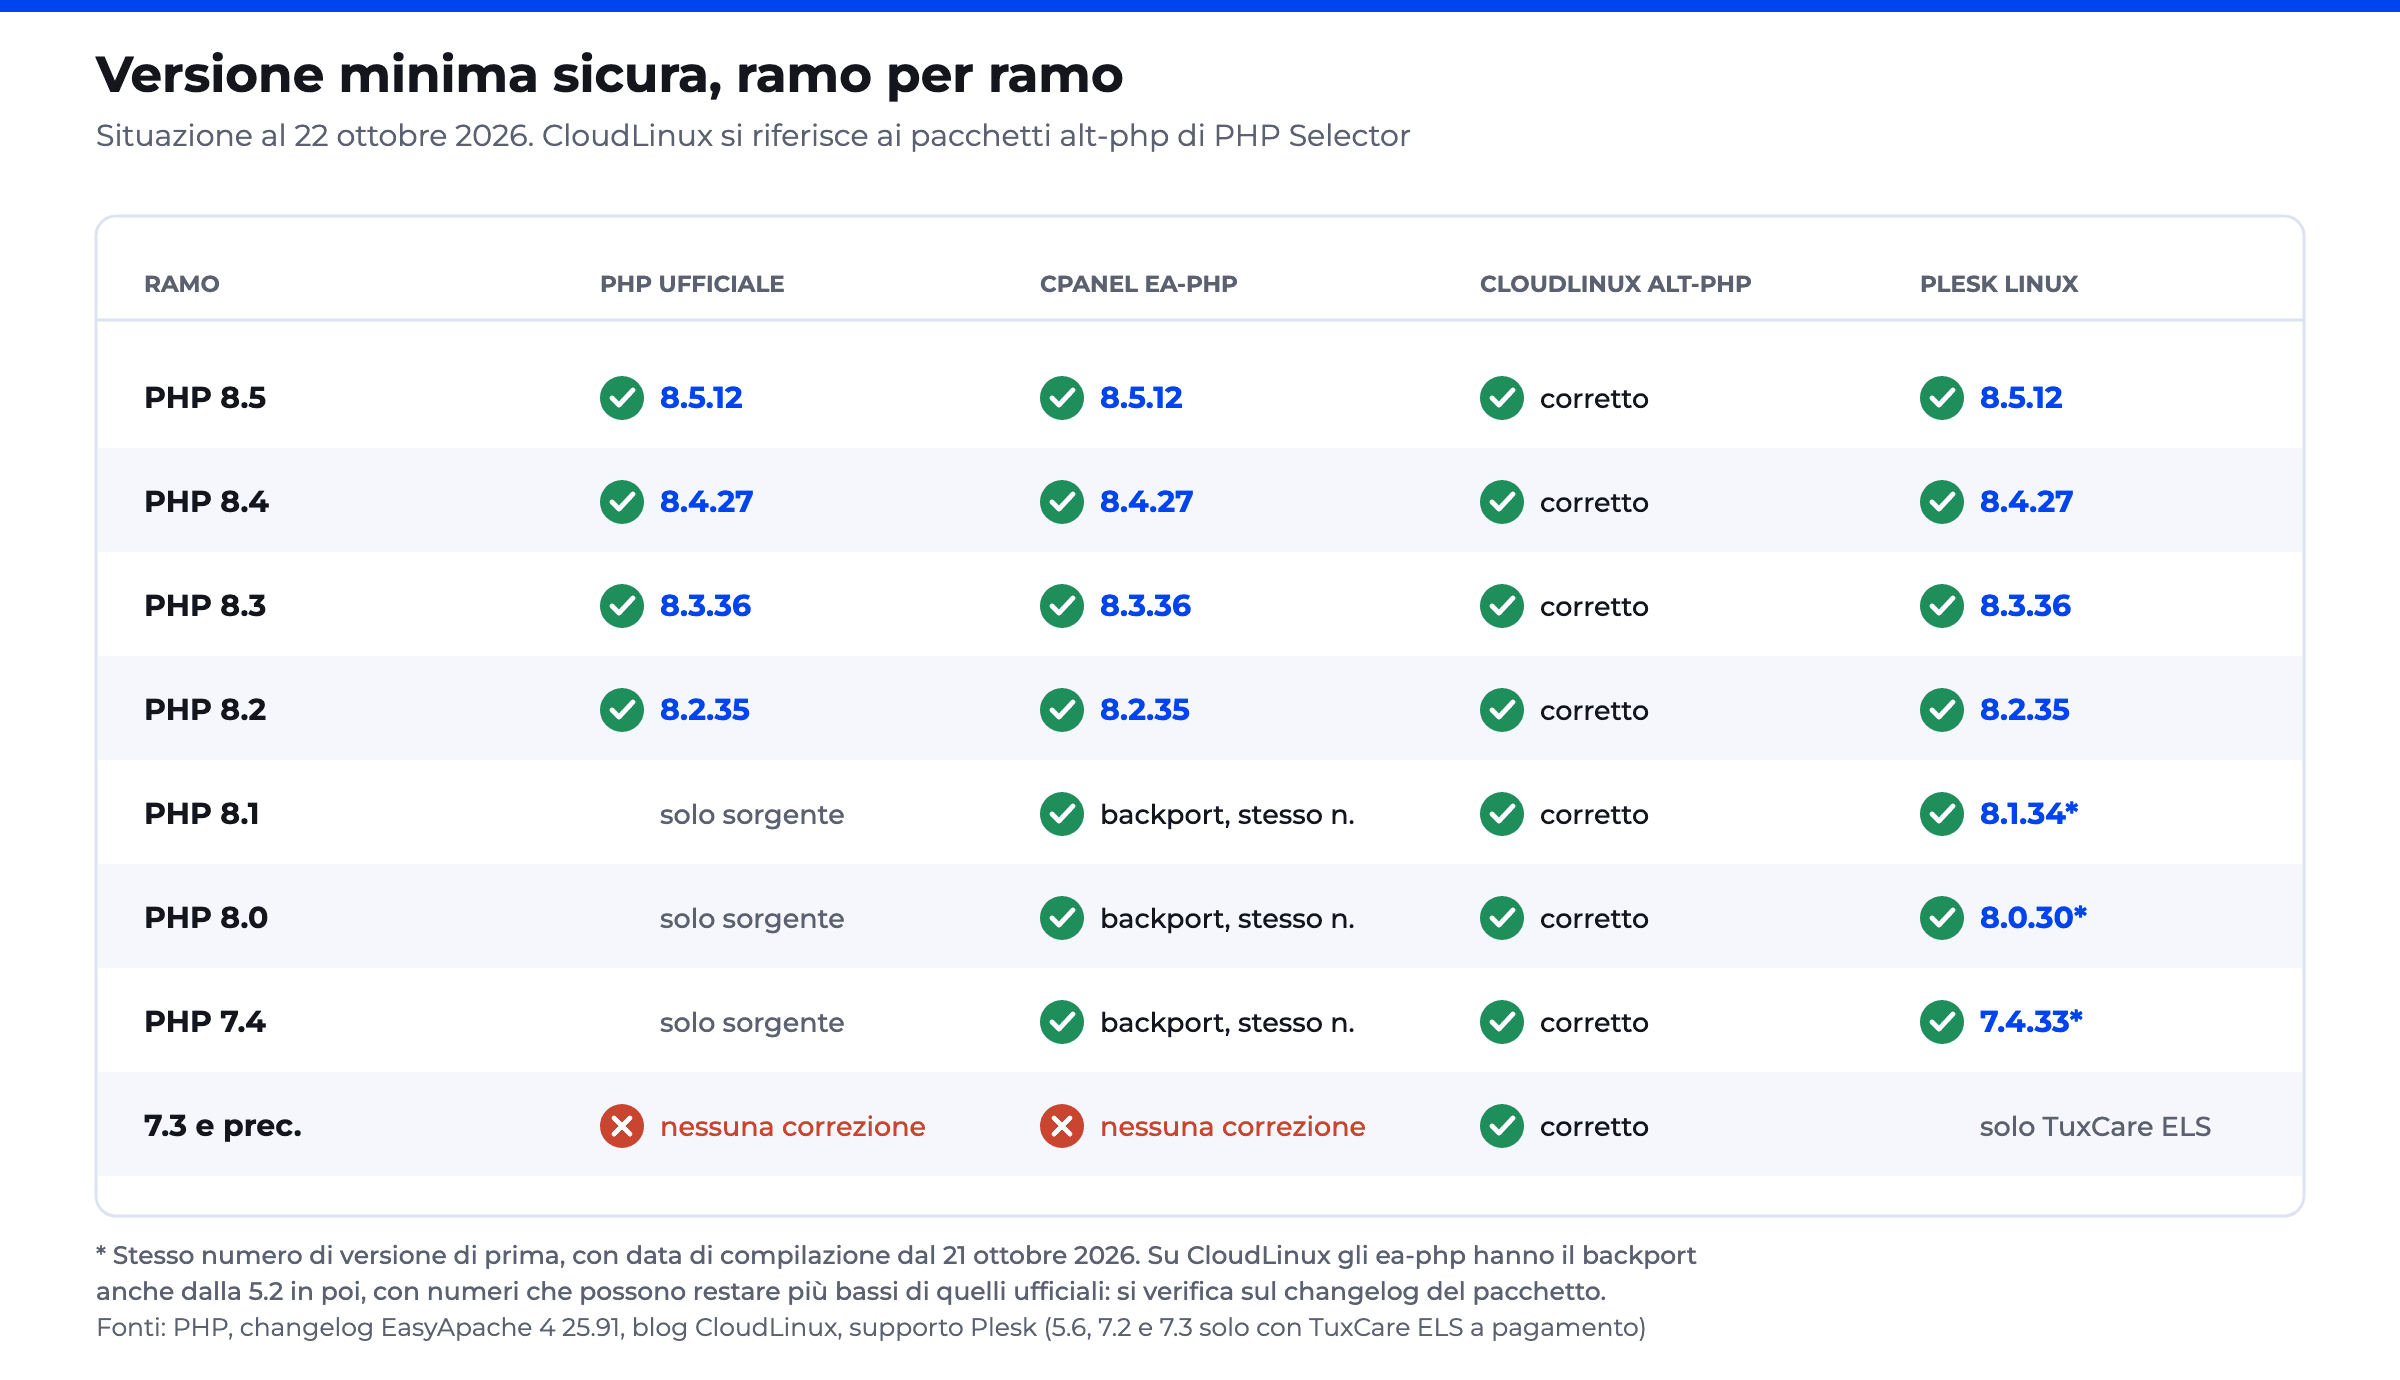The width and height of the screenshot is (2400, 1380).
Task: Click the check icon beside Plesk 8.1.34*
Action: 1942,814
